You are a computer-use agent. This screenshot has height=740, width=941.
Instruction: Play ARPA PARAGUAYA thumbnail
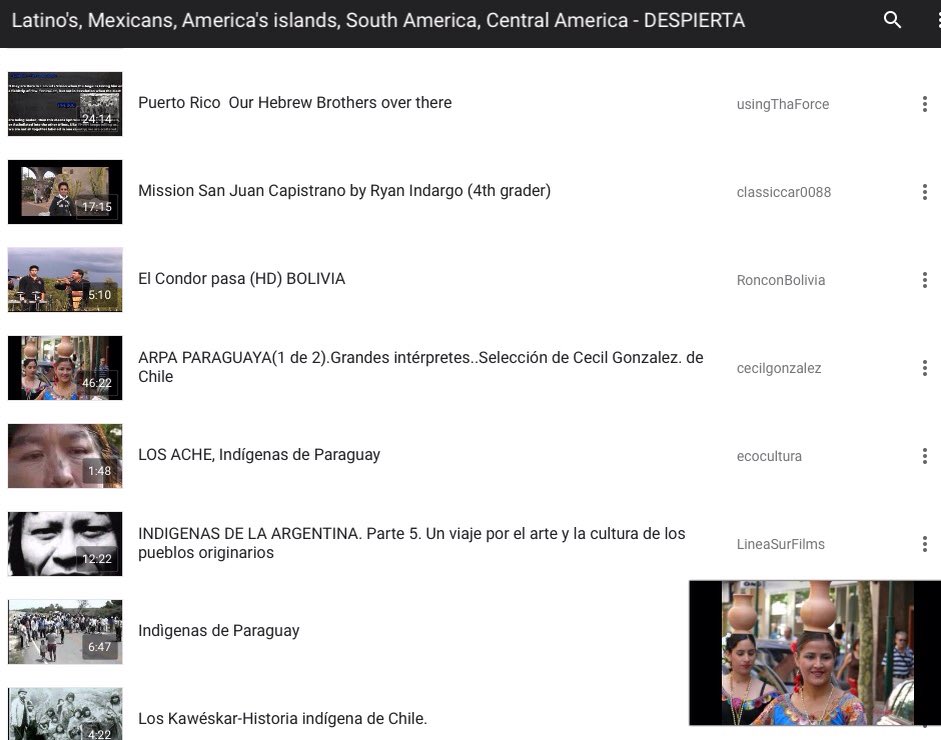64,367
